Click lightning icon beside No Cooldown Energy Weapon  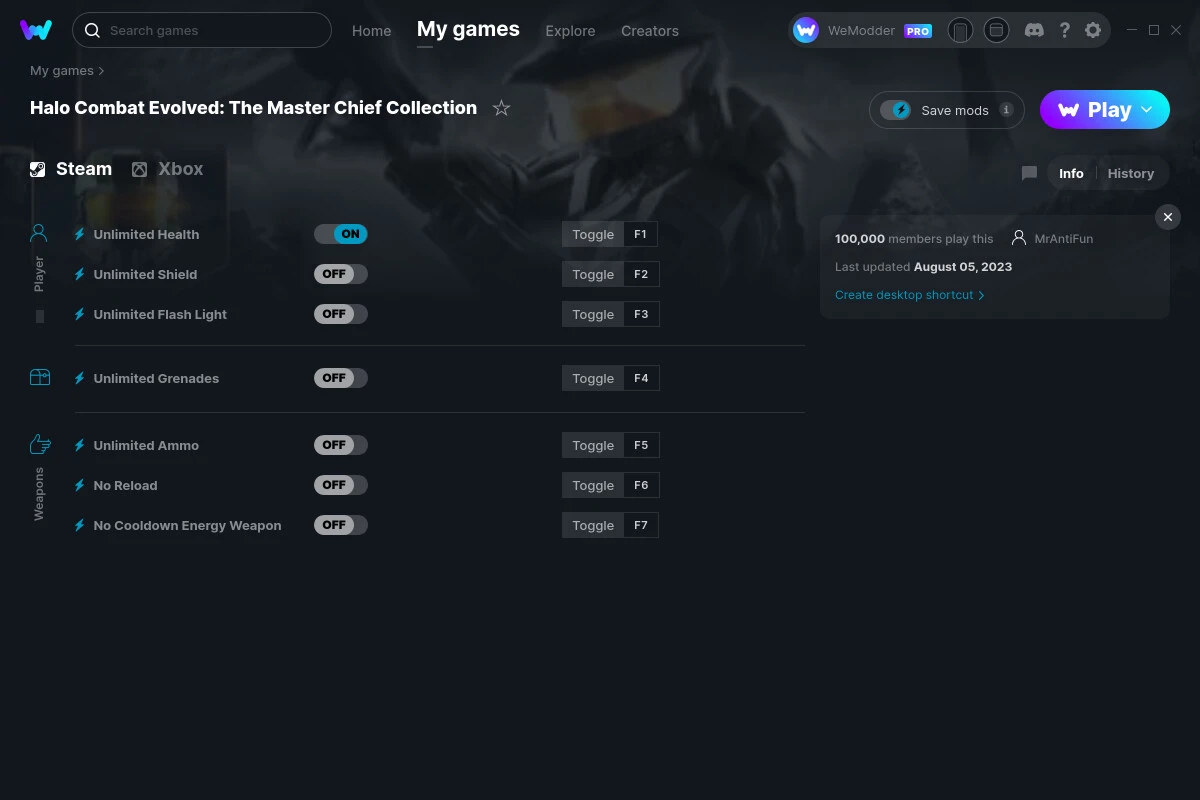coord(80,525)
